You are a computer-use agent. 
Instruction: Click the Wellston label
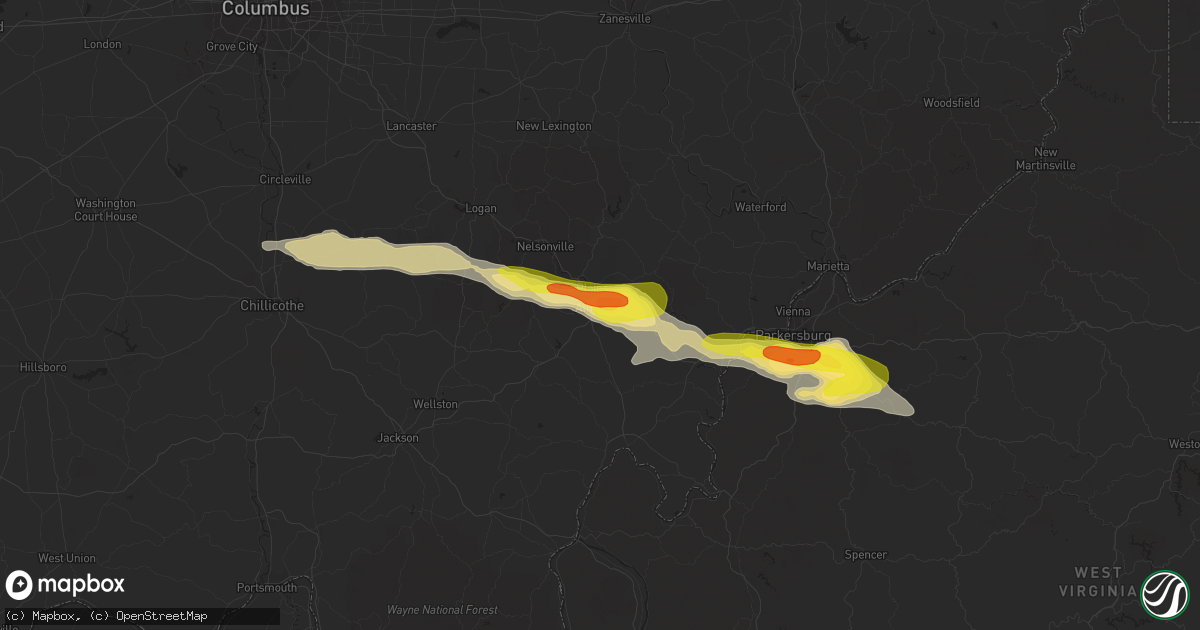click(x=435, y=404)
